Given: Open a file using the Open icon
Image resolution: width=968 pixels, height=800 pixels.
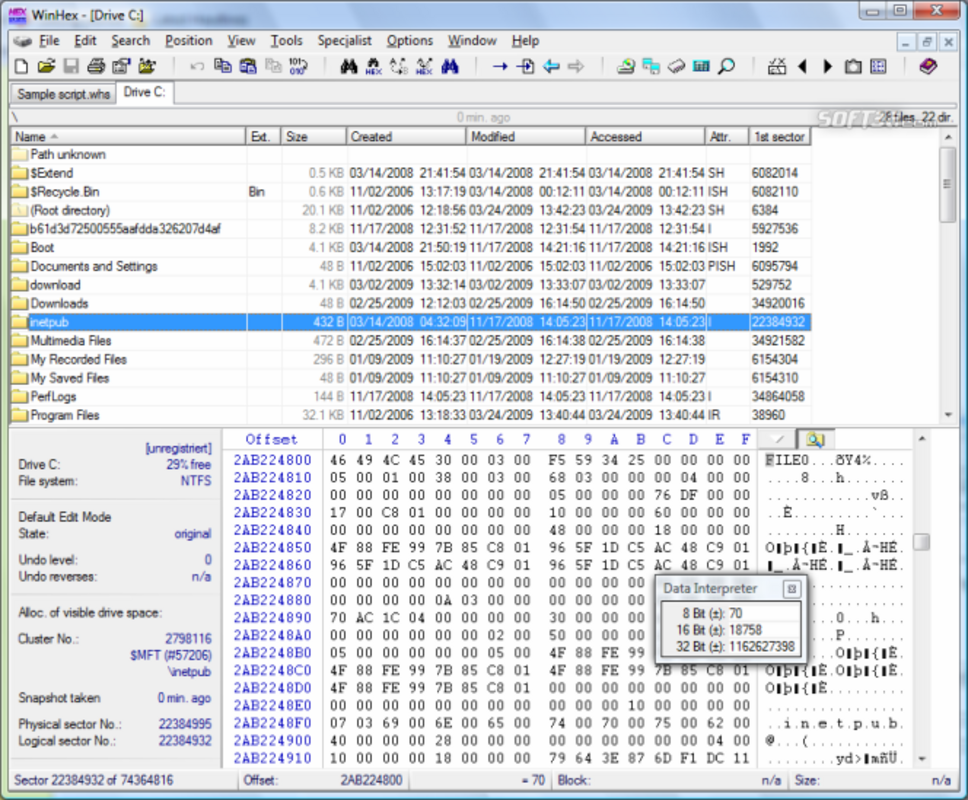Looking at the screenshot, I should (47, 66).
